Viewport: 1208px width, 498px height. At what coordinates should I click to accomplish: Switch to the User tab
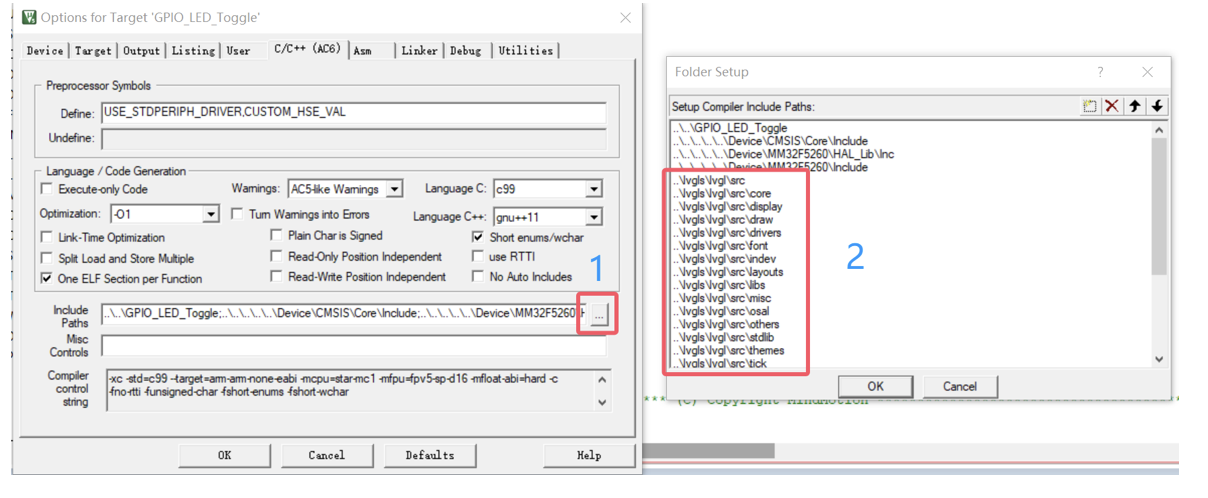(238, 51)
